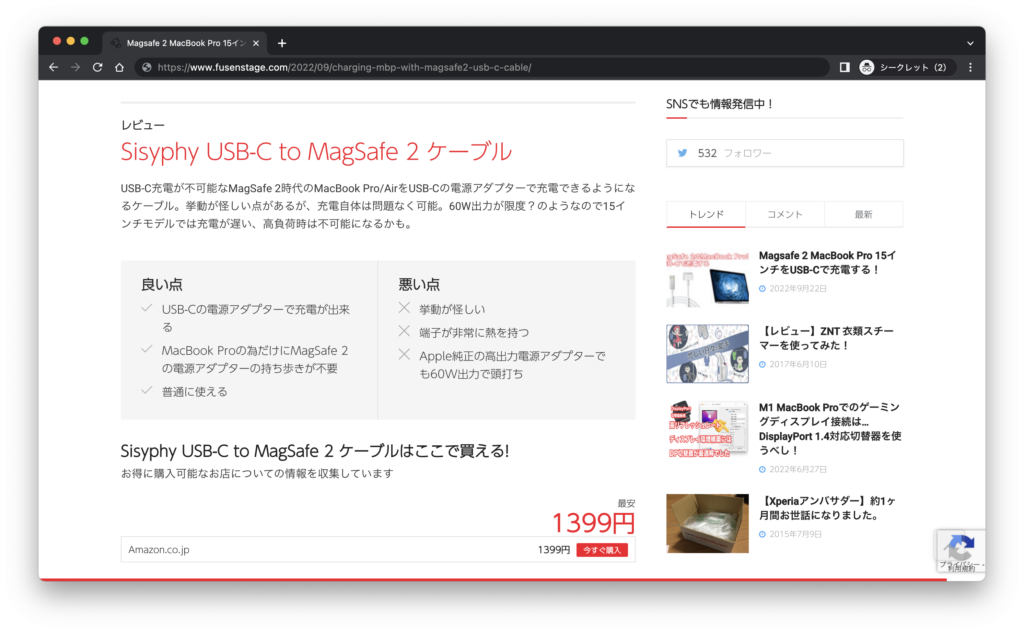Click the address bar URL field
This screenshot has width=1024, height=632.
point(482,67)
